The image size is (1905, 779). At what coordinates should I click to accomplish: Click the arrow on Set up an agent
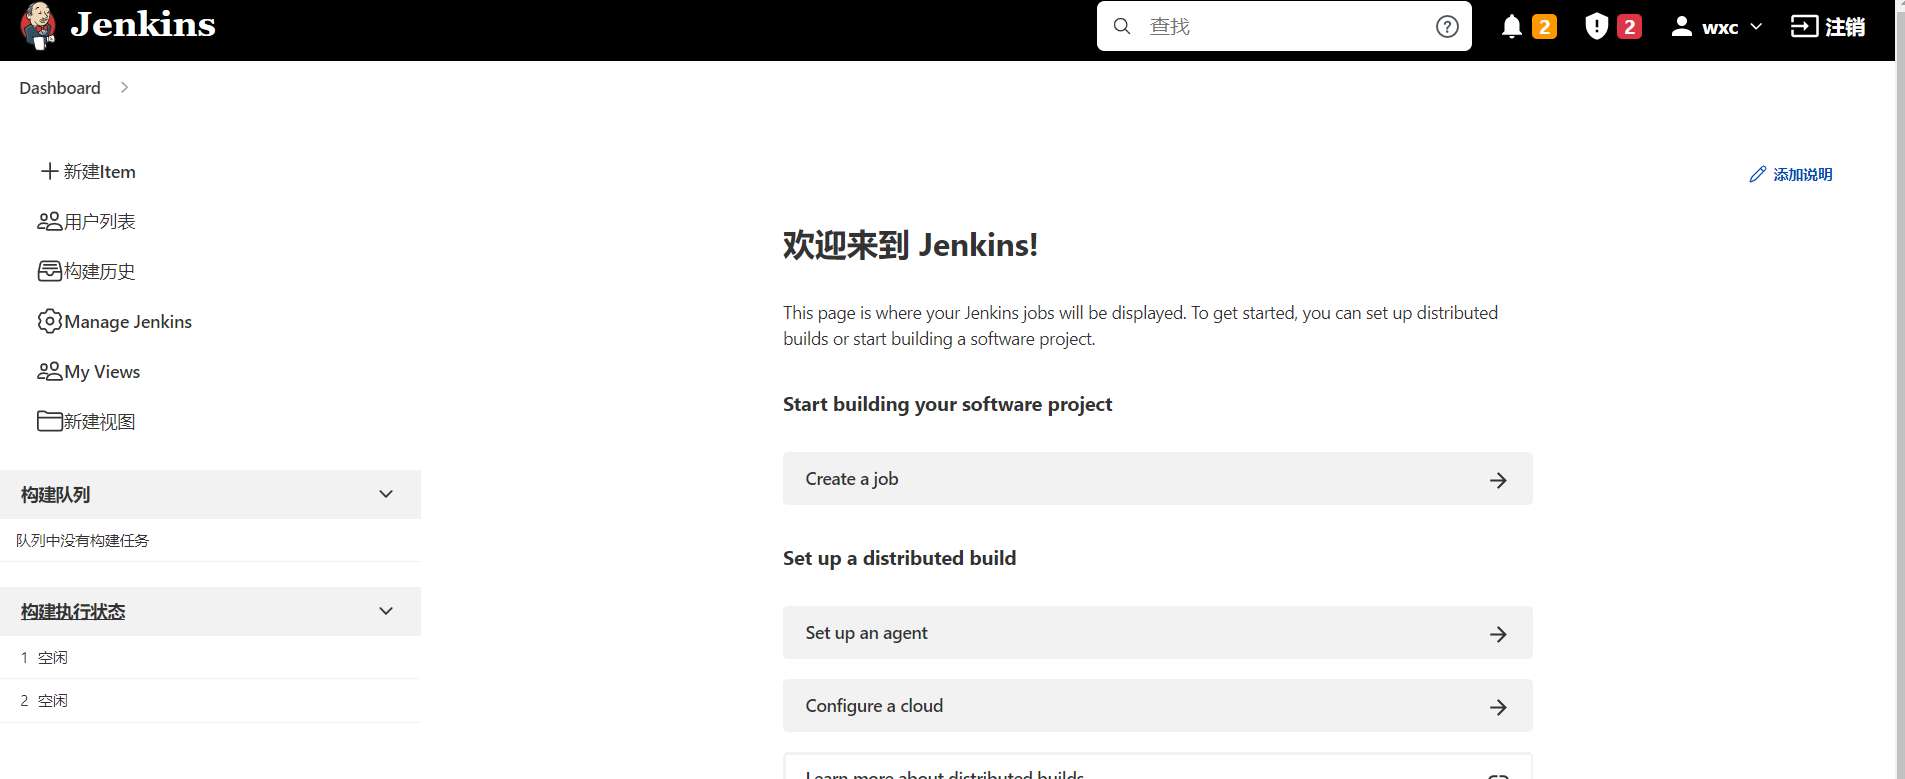pyautogui.click(x=1498, y=634)
